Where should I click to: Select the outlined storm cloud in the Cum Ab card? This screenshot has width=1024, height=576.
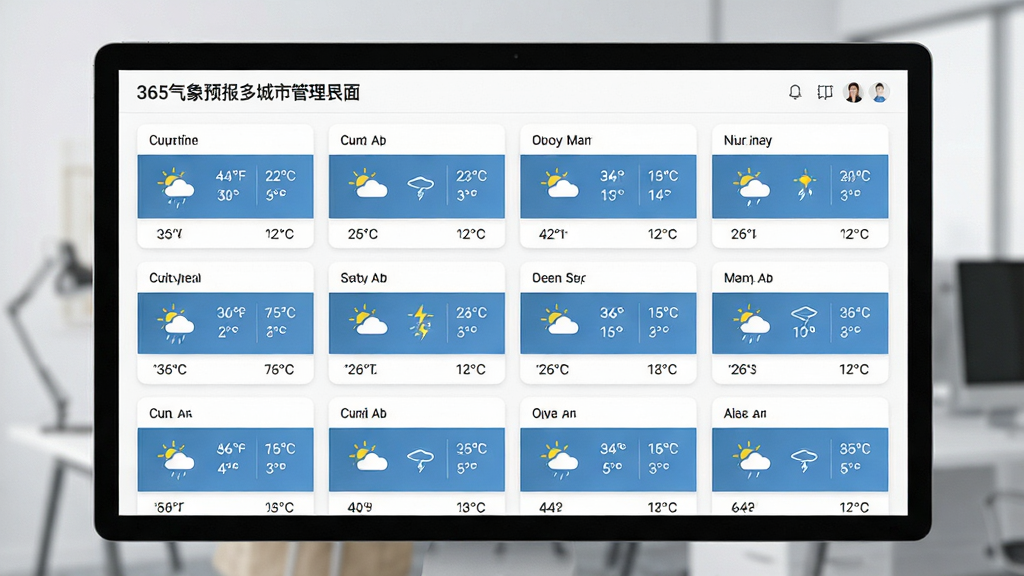(x=421, y=187)
